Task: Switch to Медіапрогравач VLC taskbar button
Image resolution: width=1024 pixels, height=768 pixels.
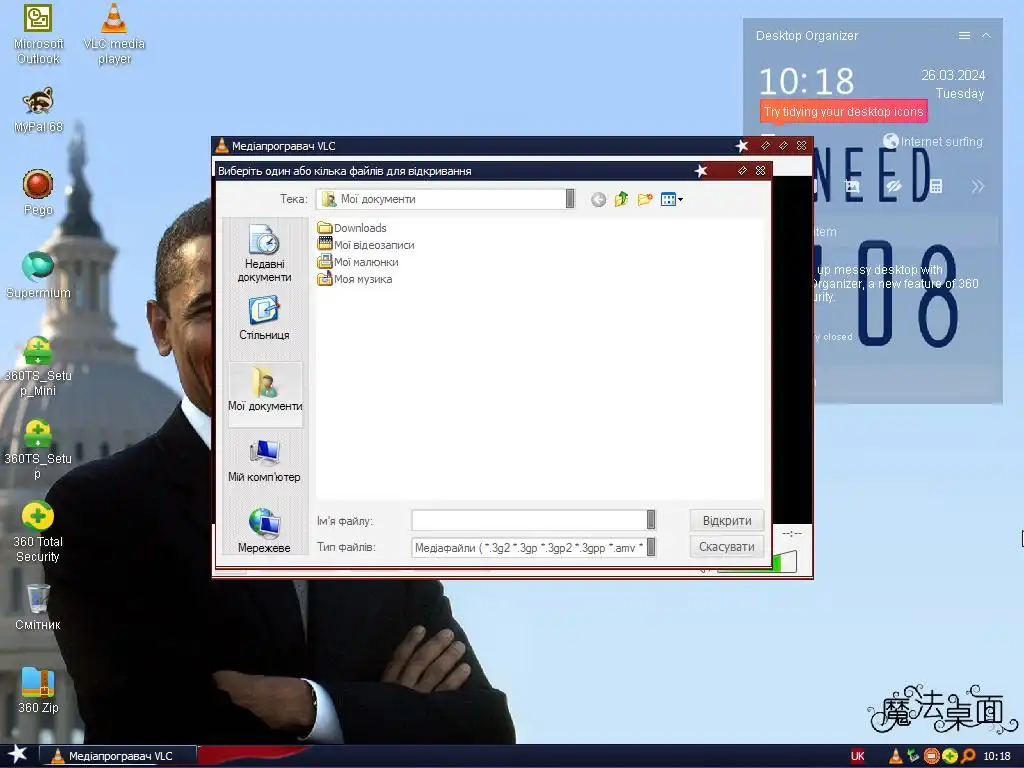Action: click(x=118, y=756)
